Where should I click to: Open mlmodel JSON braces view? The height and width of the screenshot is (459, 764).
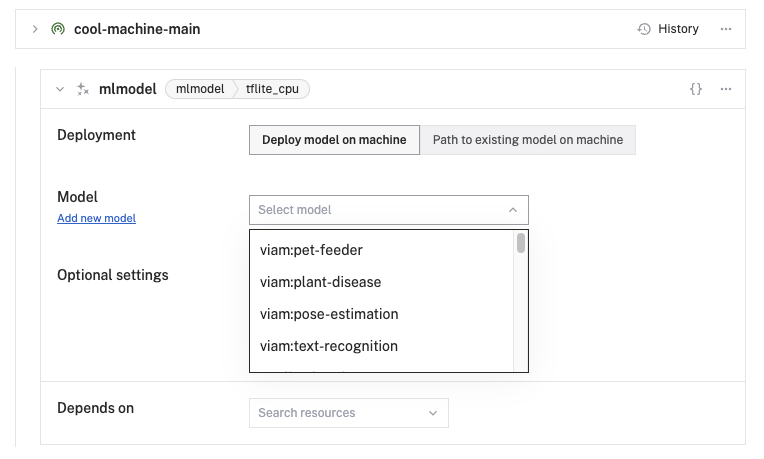(x=696, y=89)
